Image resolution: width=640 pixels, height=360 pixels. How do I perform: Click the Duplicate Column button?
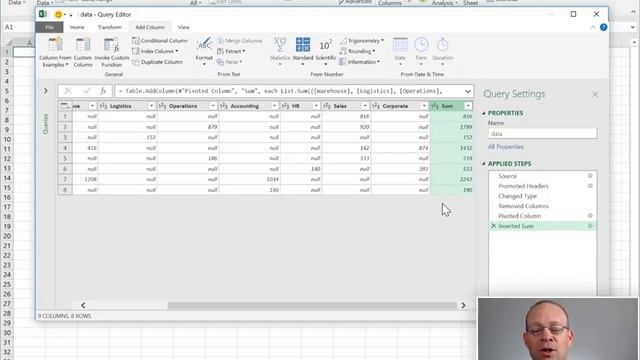point(157,62)
